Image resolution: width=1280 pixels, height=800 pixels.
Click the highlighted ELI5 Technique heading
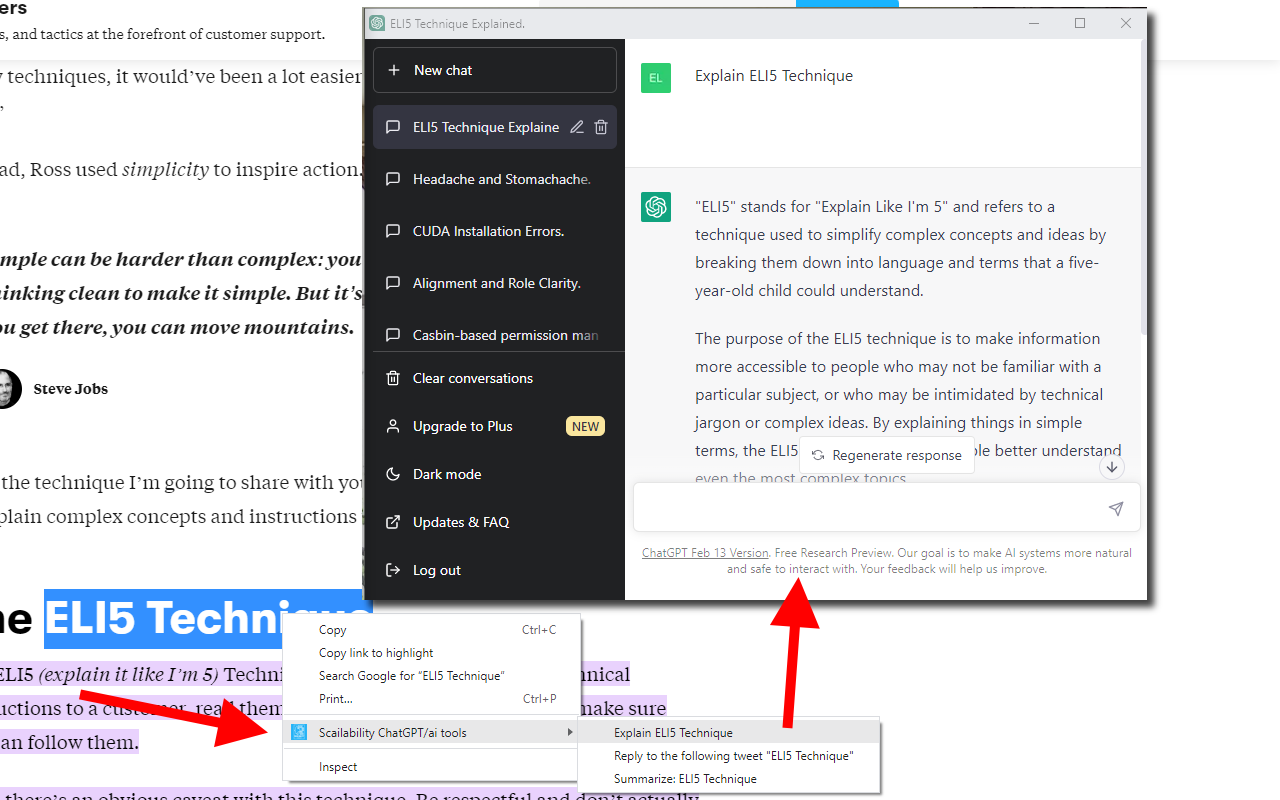coord(207,619)
